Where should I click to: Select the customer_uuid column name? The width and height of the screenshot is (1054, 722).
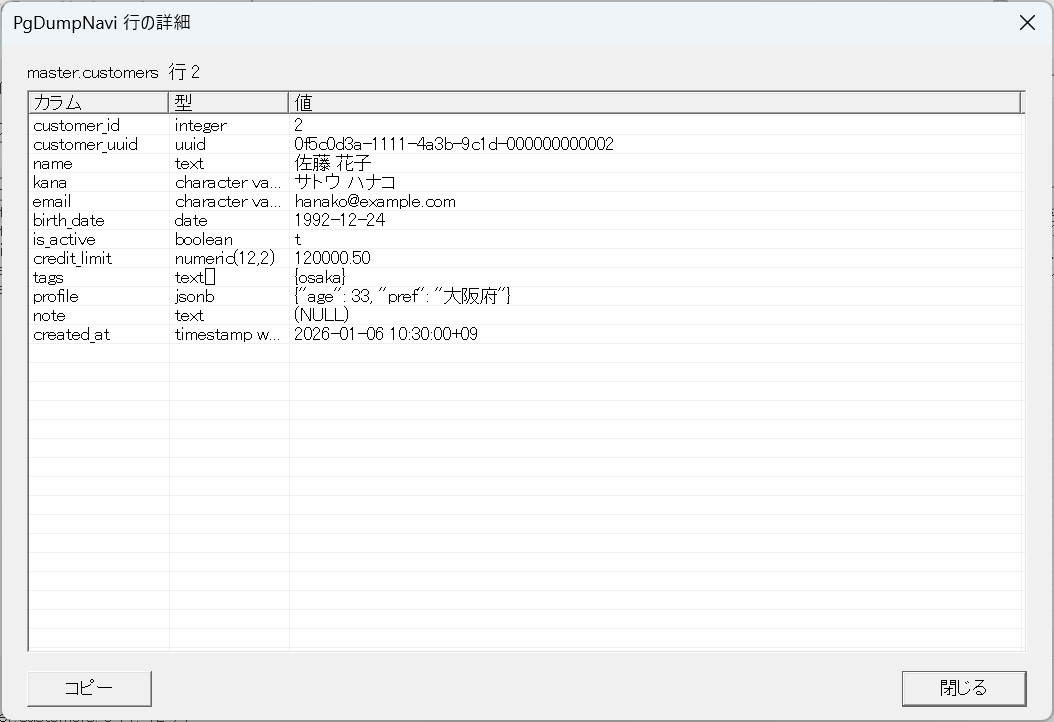click(85, 145)
